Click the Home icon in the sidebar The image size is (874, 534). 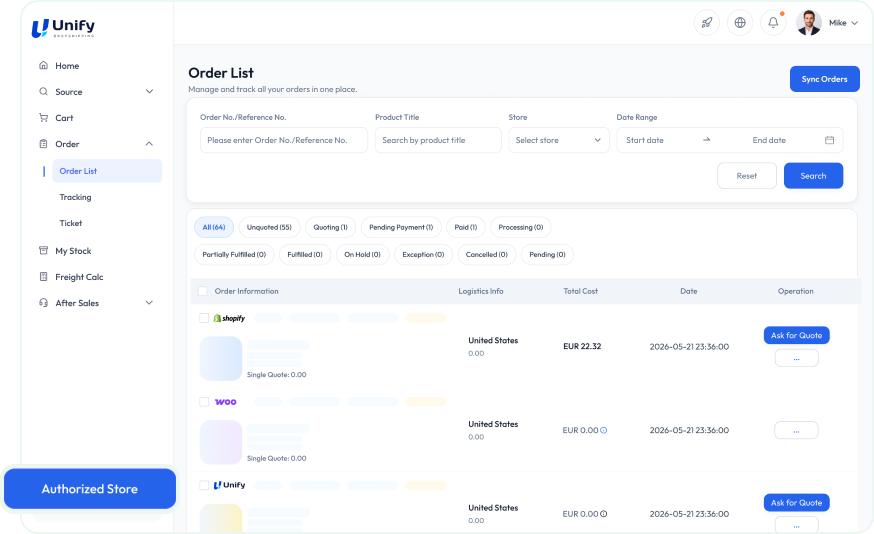43,65
